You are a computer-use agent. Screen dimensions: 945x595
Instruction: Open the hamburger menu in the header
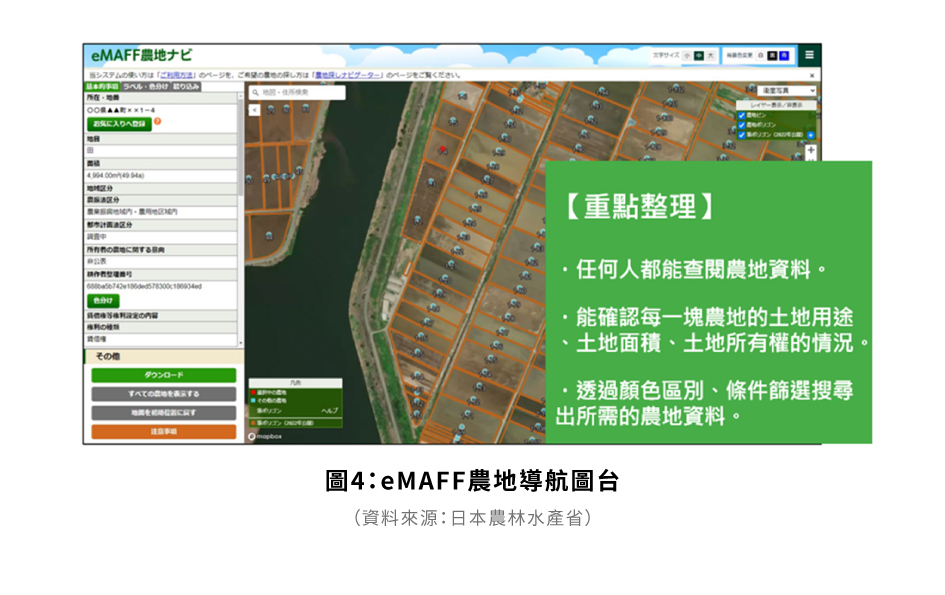click(x=809, y=55)
